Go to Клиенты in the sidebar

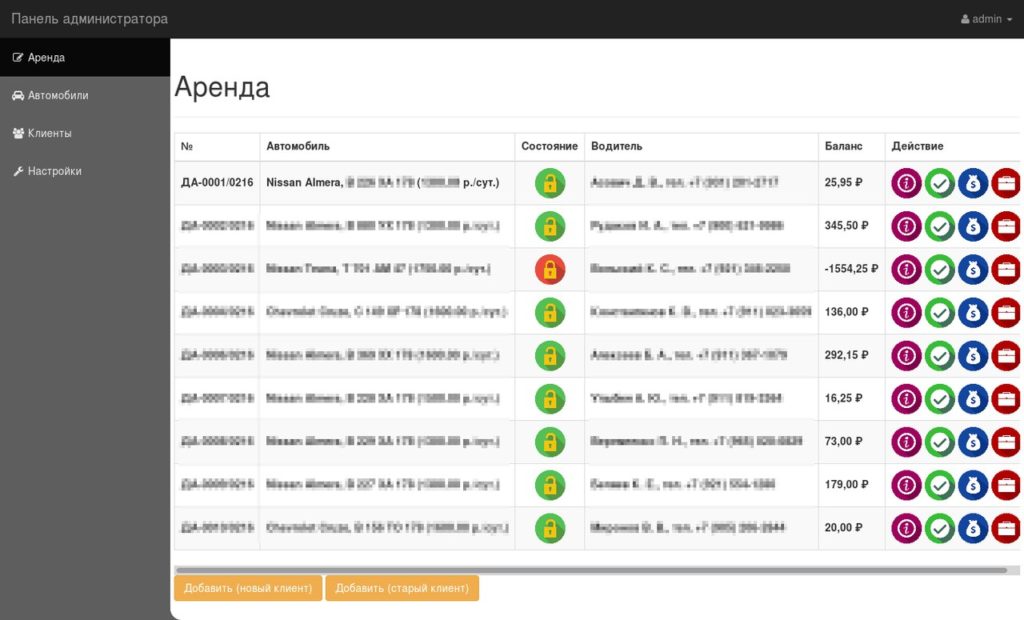85,133
